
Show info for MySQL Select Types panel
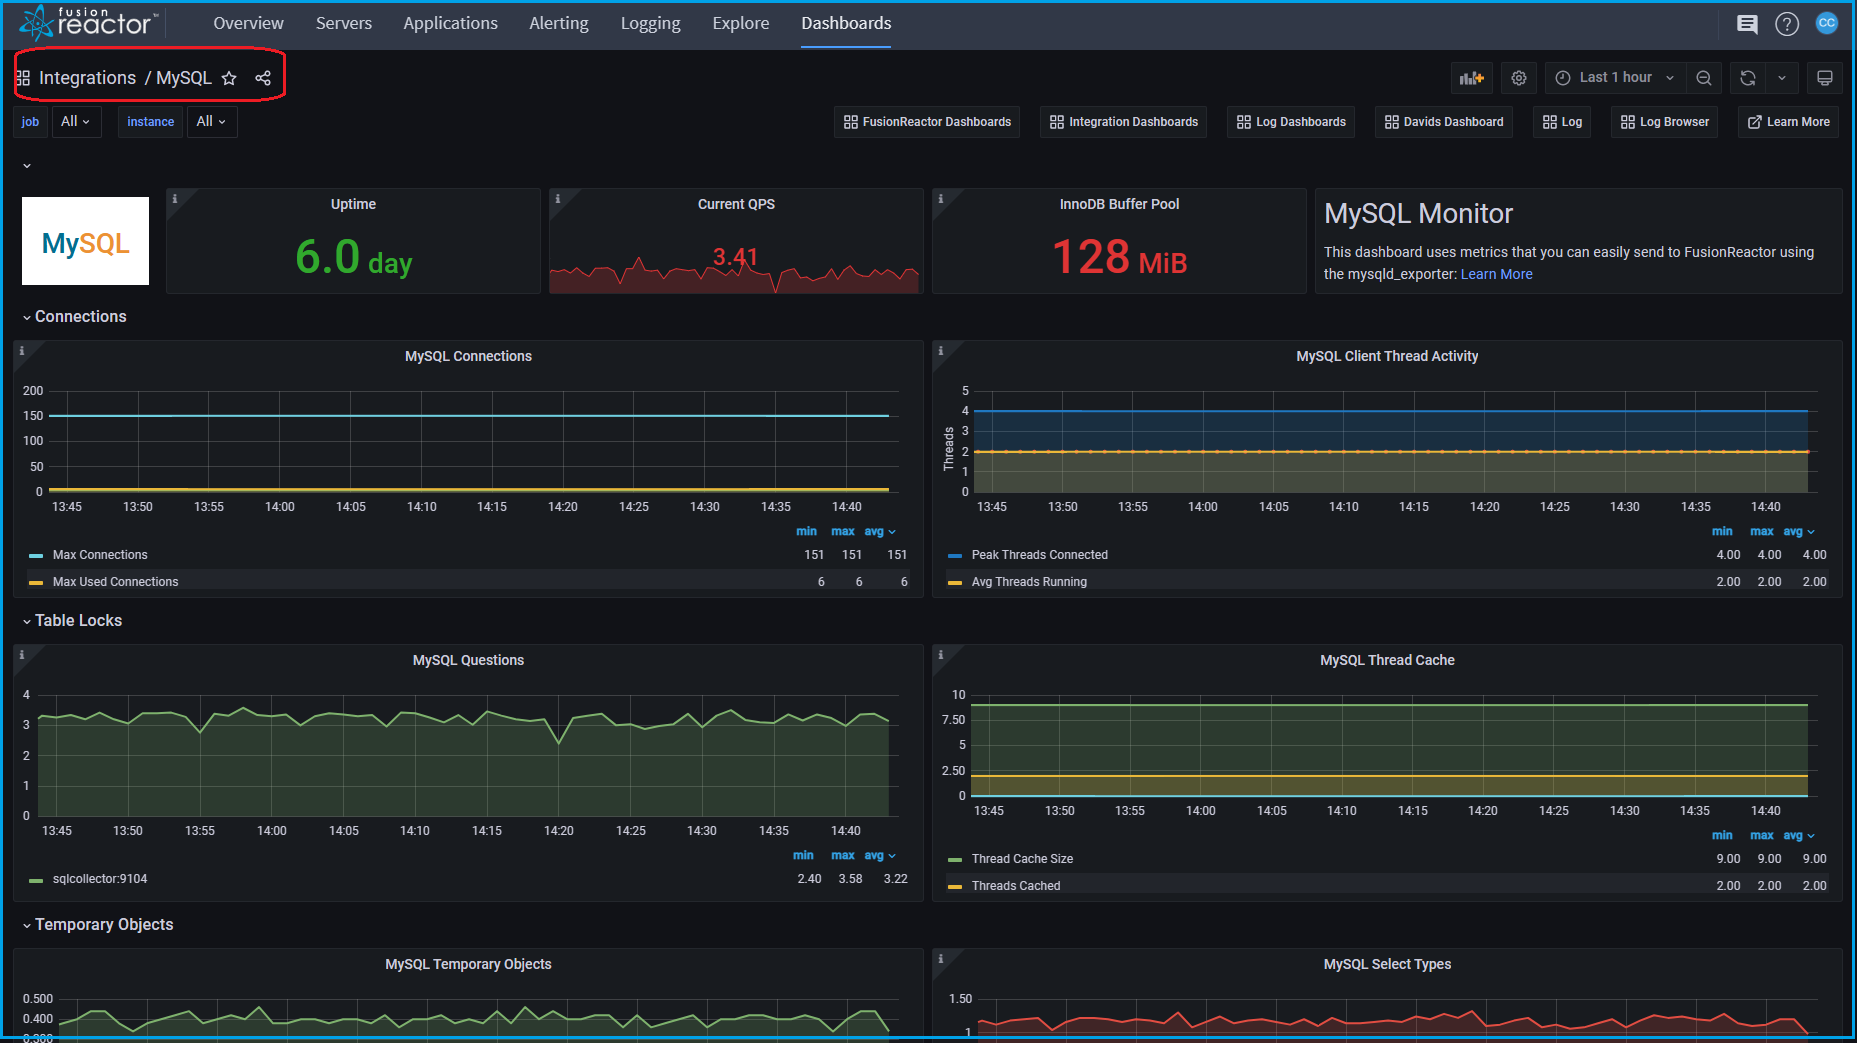click(941, 959)
